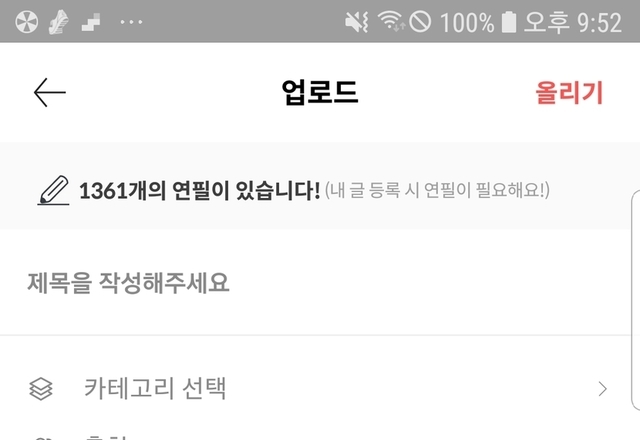Expand category chevron arrow at right
640x440 pixels.
602,389
